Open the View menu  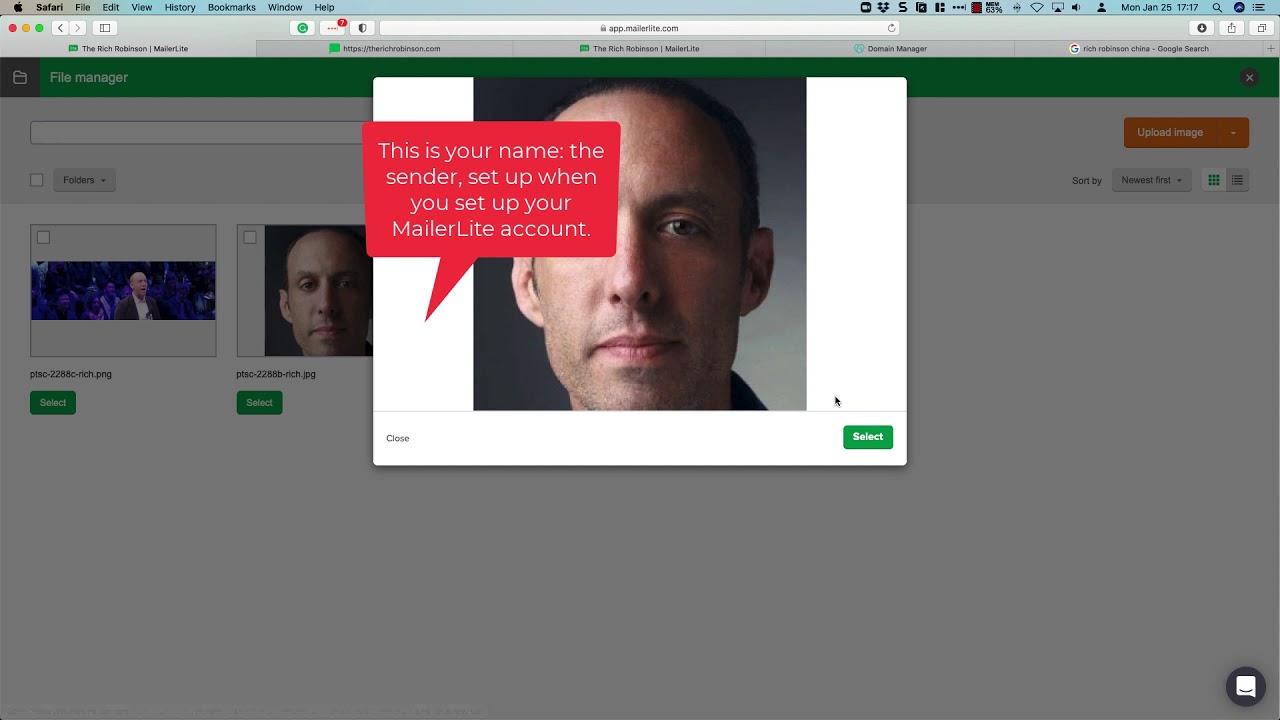[x=142, y=7]
